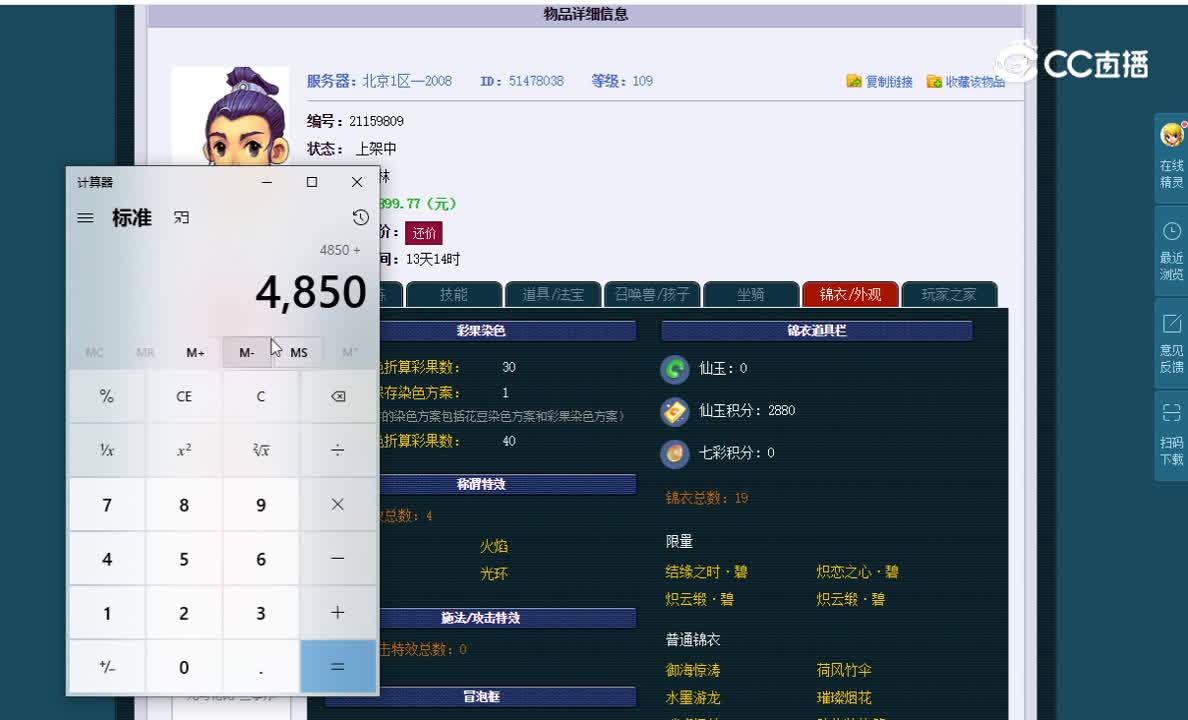Click the CE clear entry key
This screenshot has width=1188, height=720.
pyautogui.click(x=184, y=396)
